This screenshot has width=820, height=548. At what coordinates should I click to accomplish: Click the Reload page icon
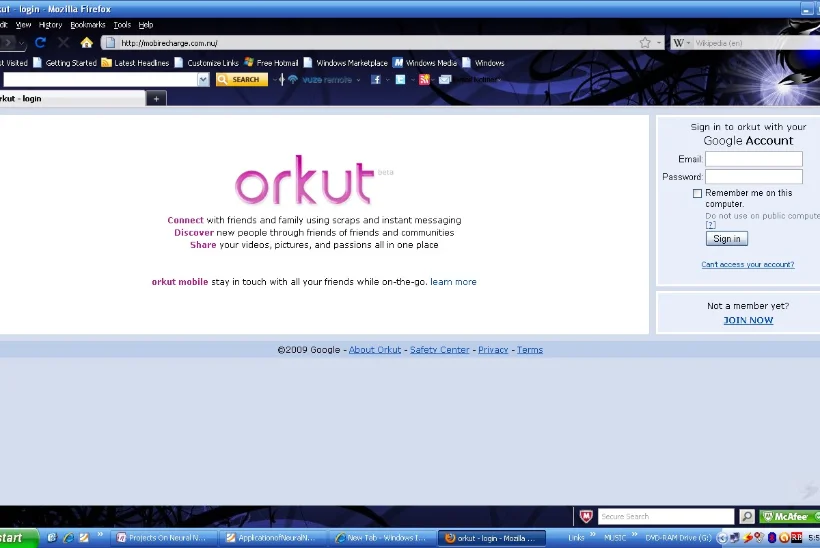click(x=40, y=43)
